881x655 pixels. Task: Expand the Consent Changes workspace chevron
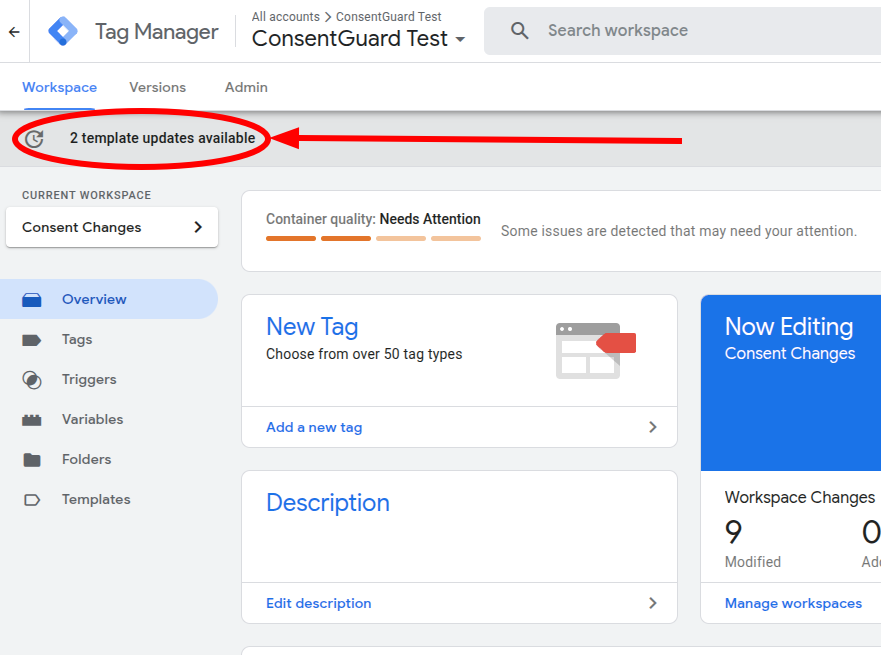coord(198,227)
